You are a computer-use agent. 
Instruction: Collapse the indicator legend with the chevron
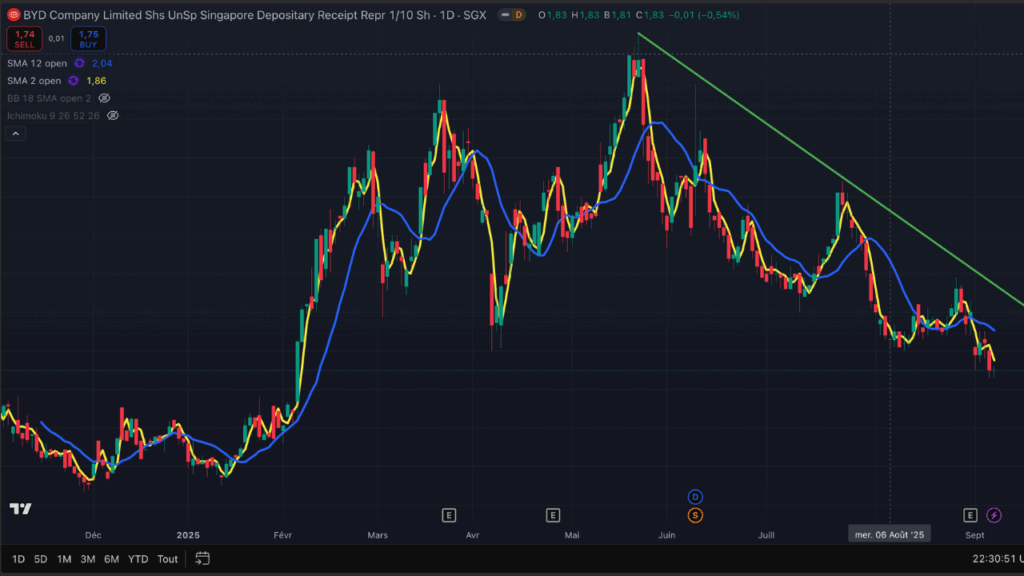16,133
